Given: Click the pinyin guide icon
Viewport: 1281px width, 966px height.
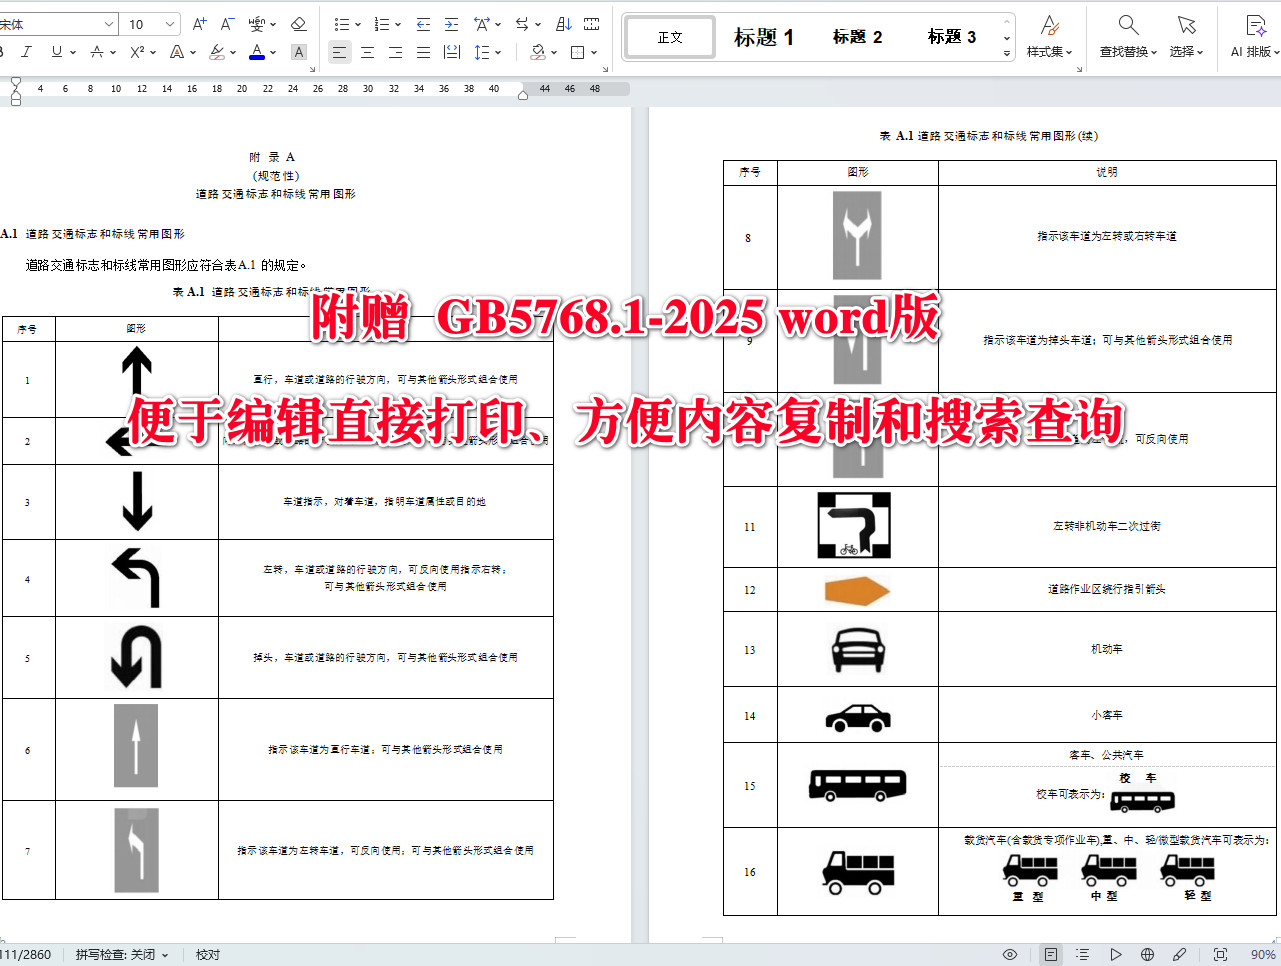Looking at the screenshot, I should coord(258,24).
